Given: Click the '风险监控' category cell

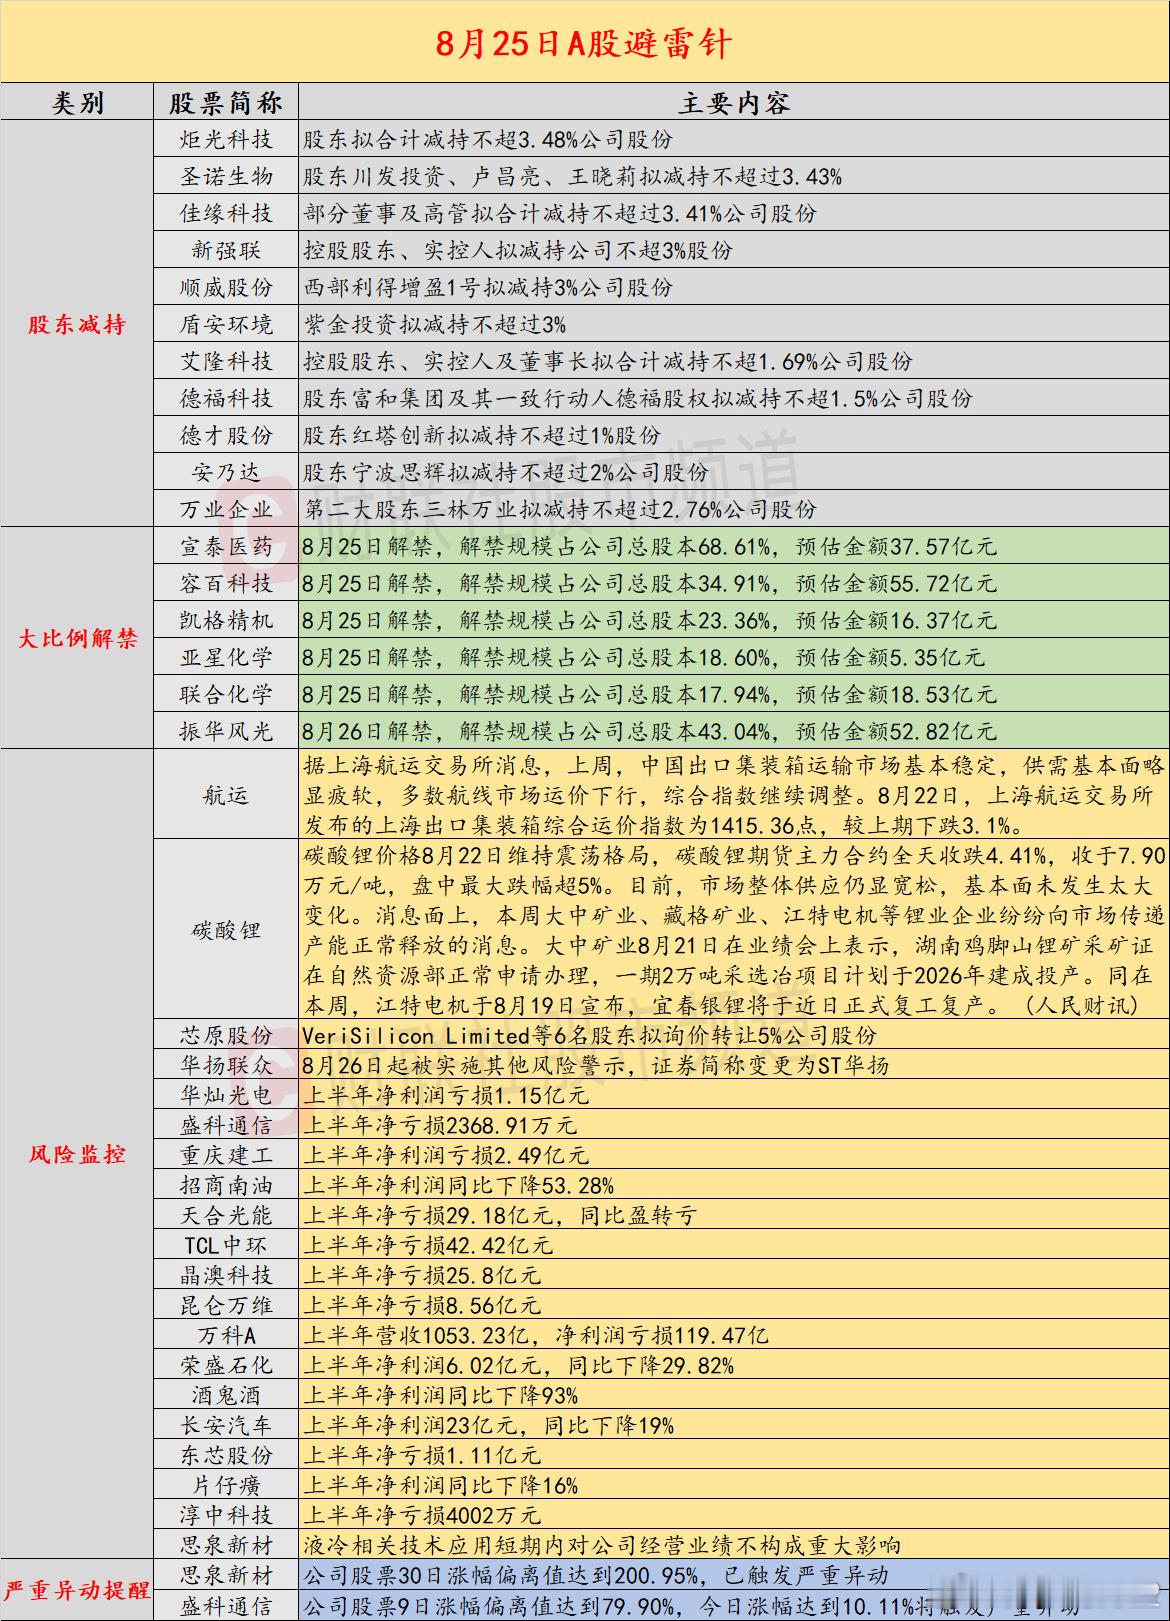Looking at the screenshot, I should [x=77, y=1154].
